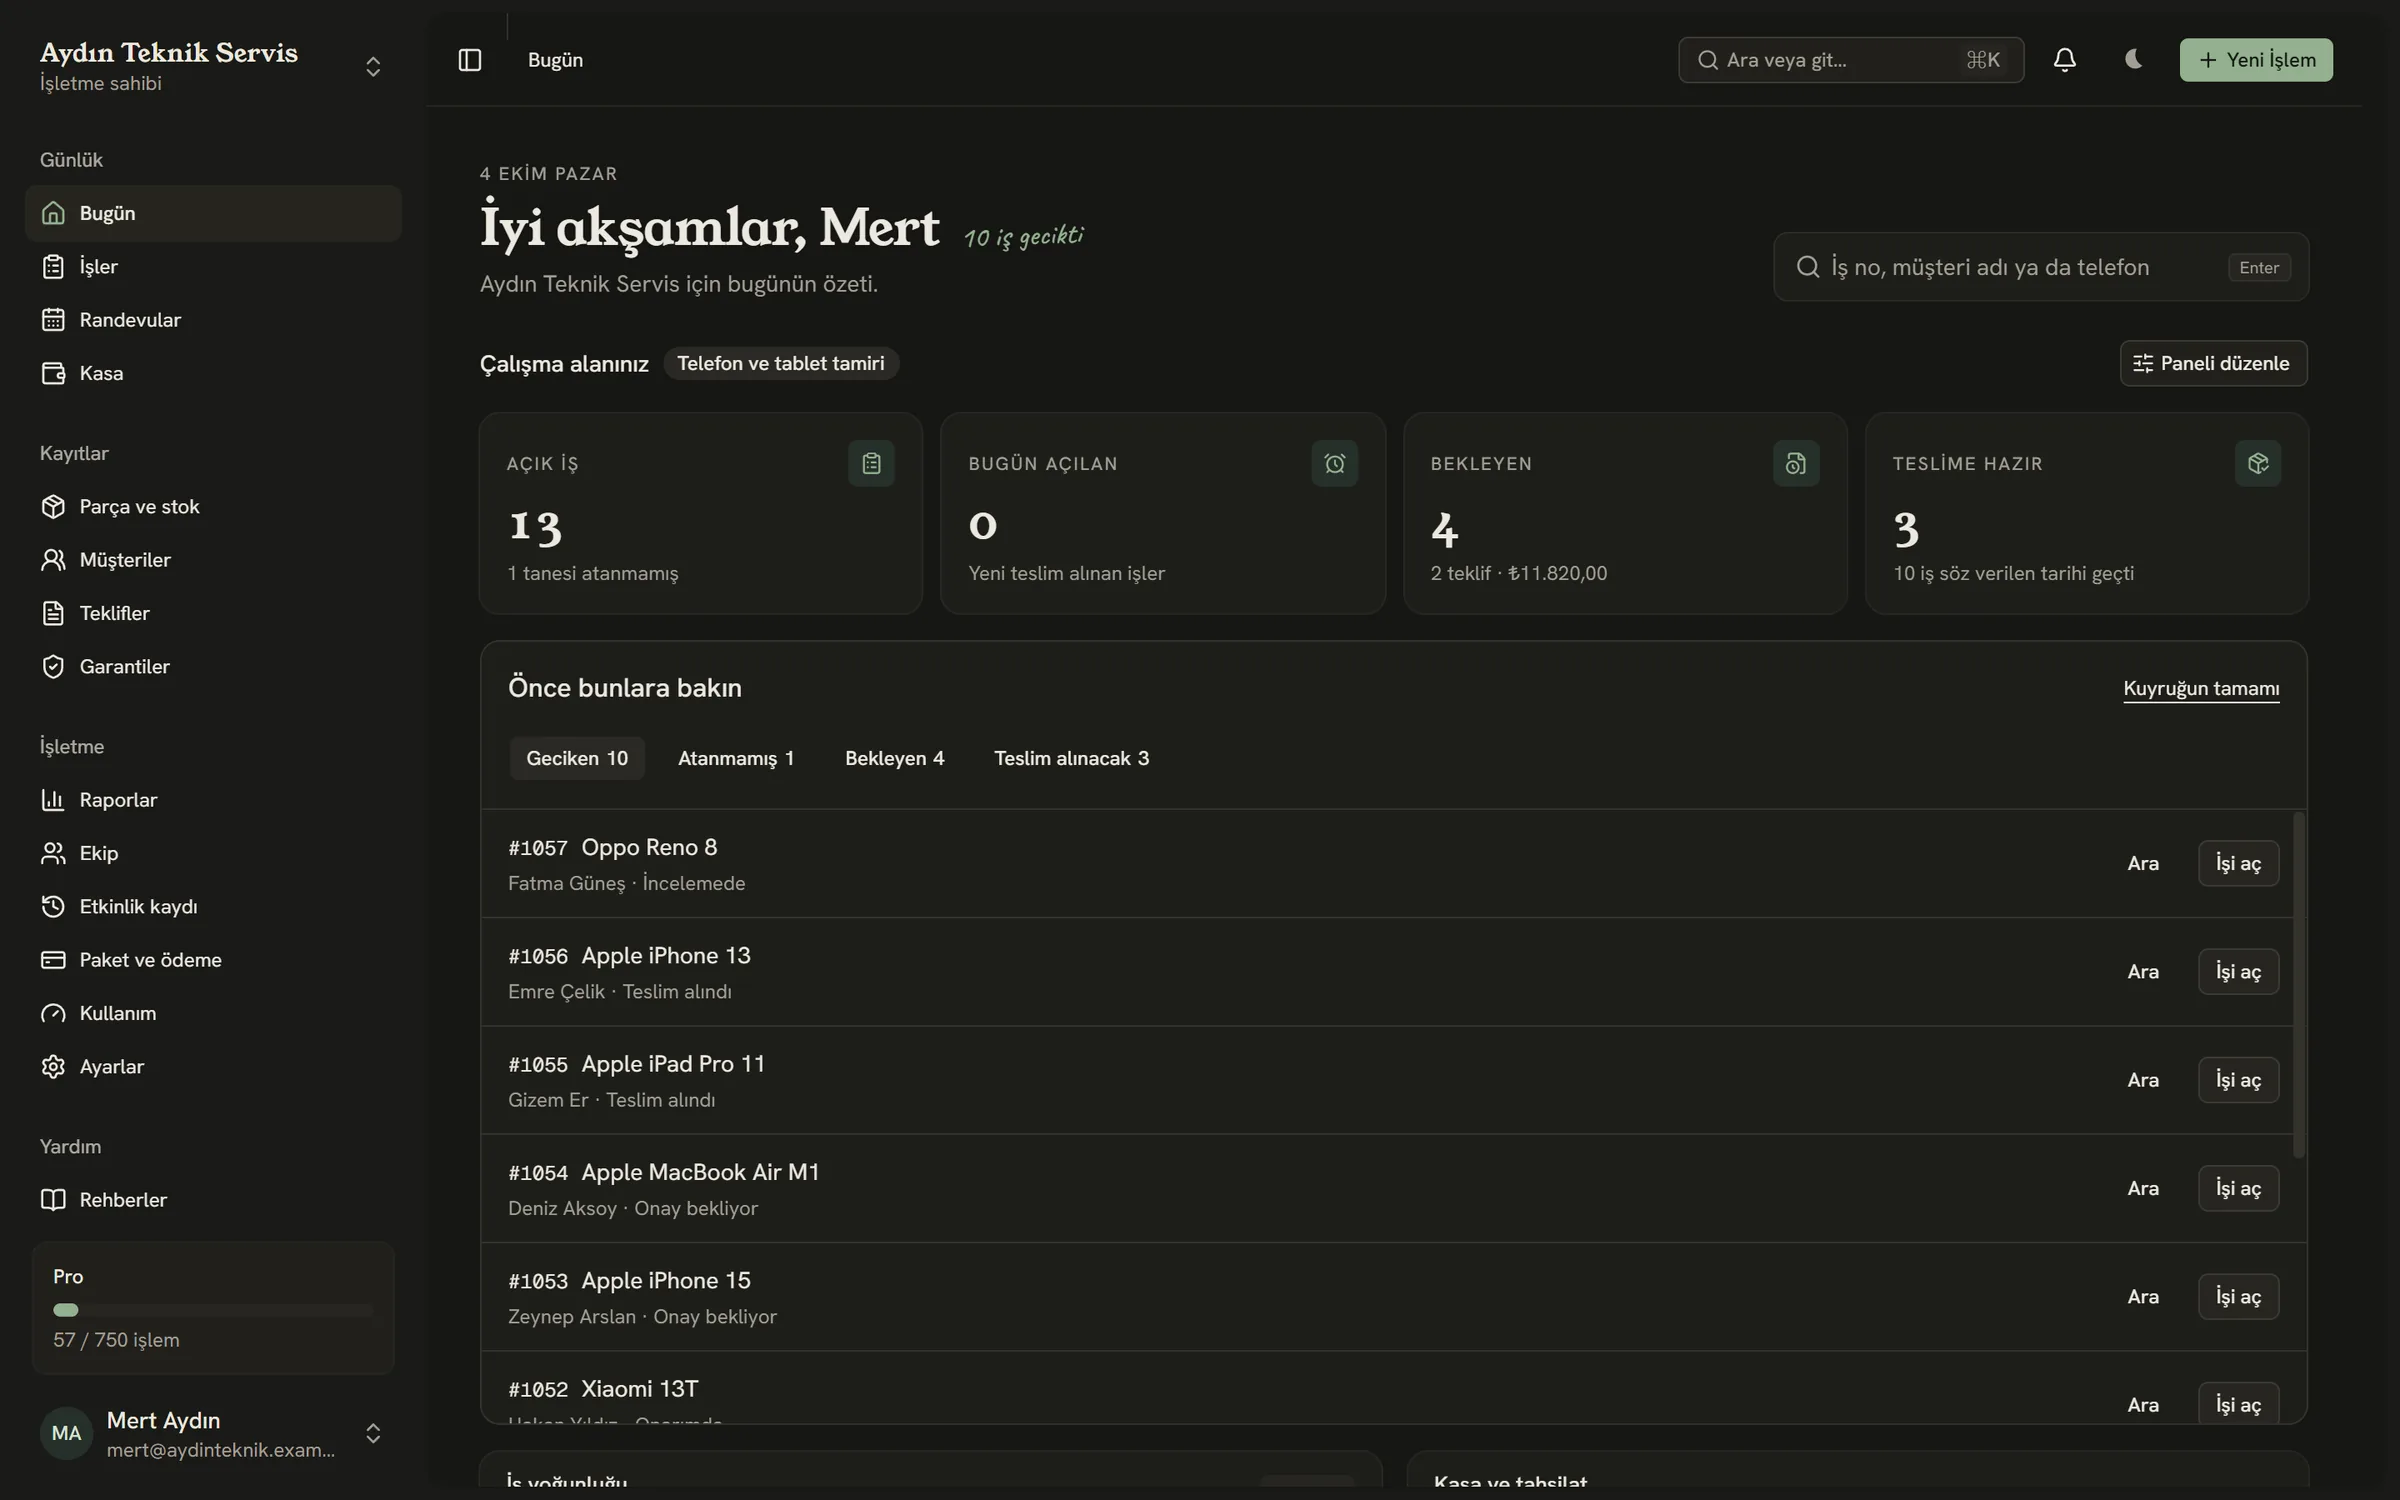Click the Telefon ve tablet tamiri chip

click(x=781, y=363)
